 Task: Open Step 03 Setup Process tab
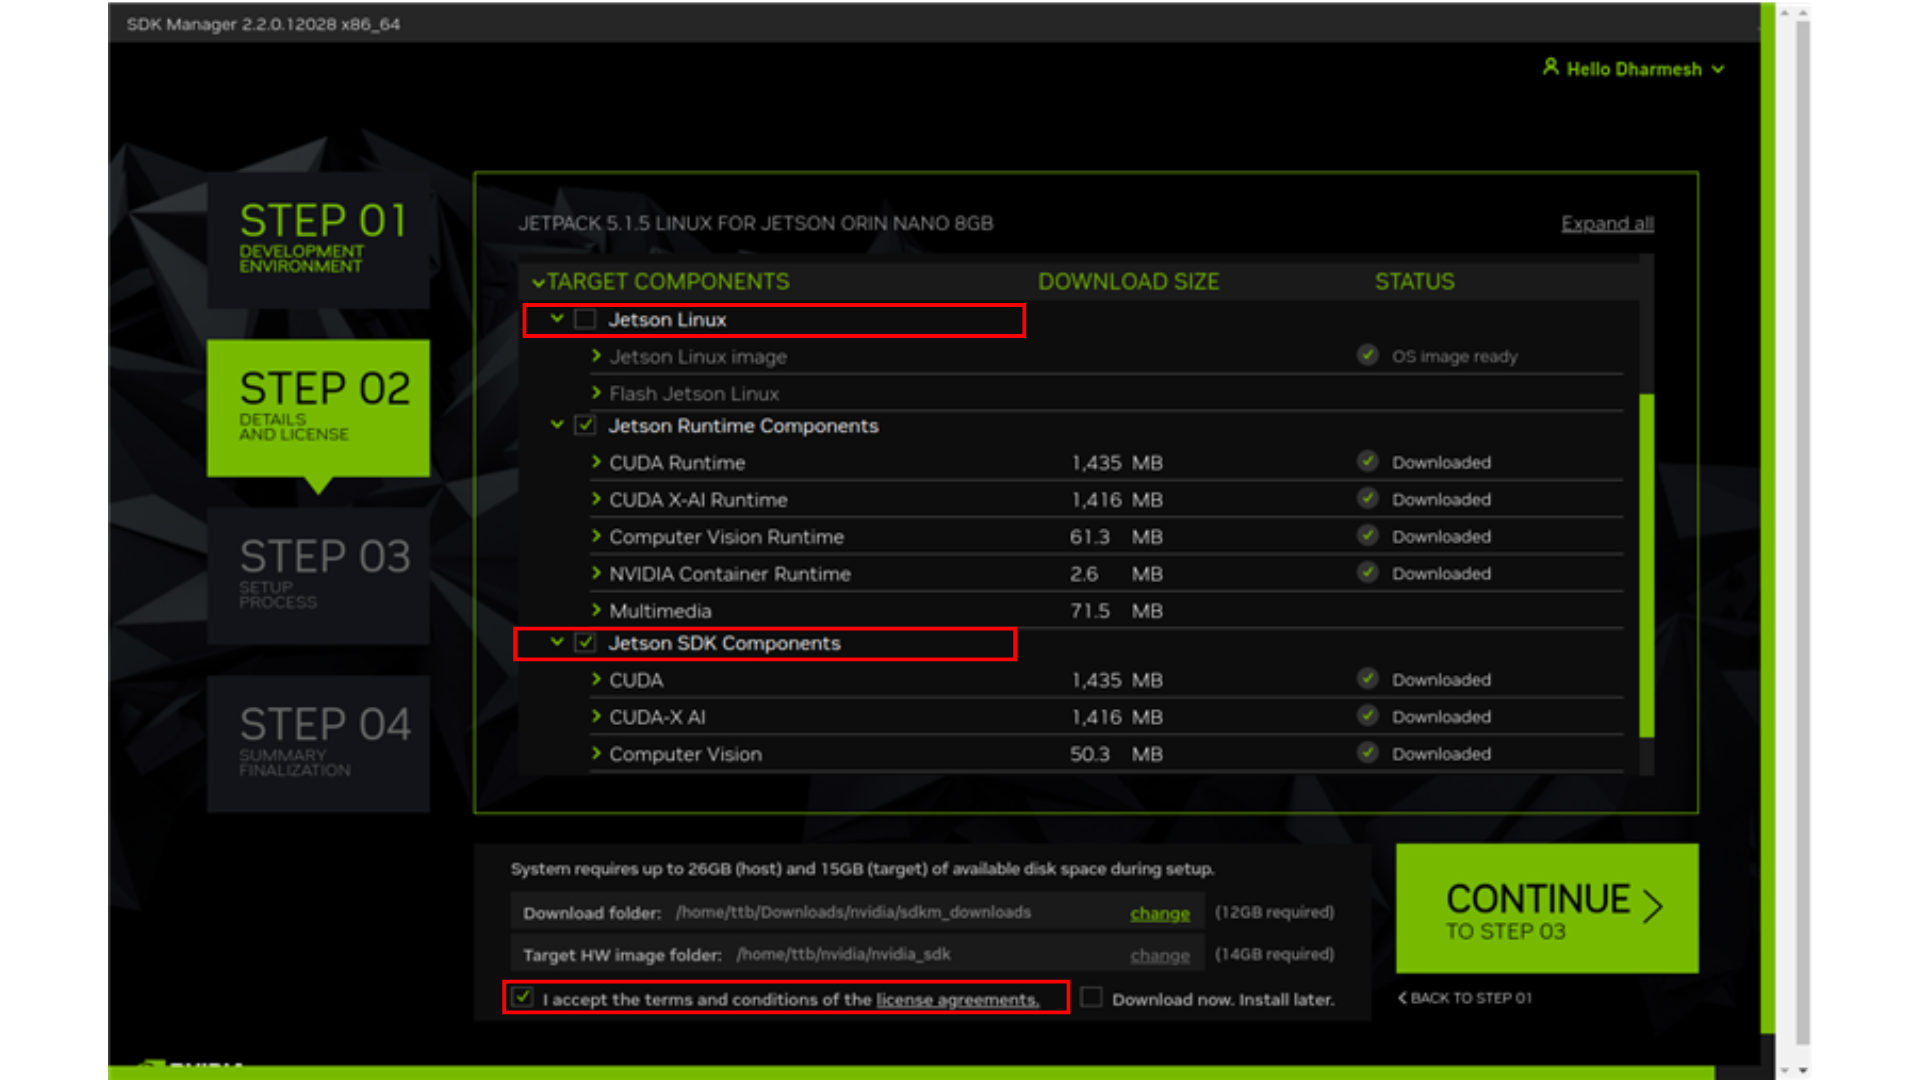tap(318, 575)
